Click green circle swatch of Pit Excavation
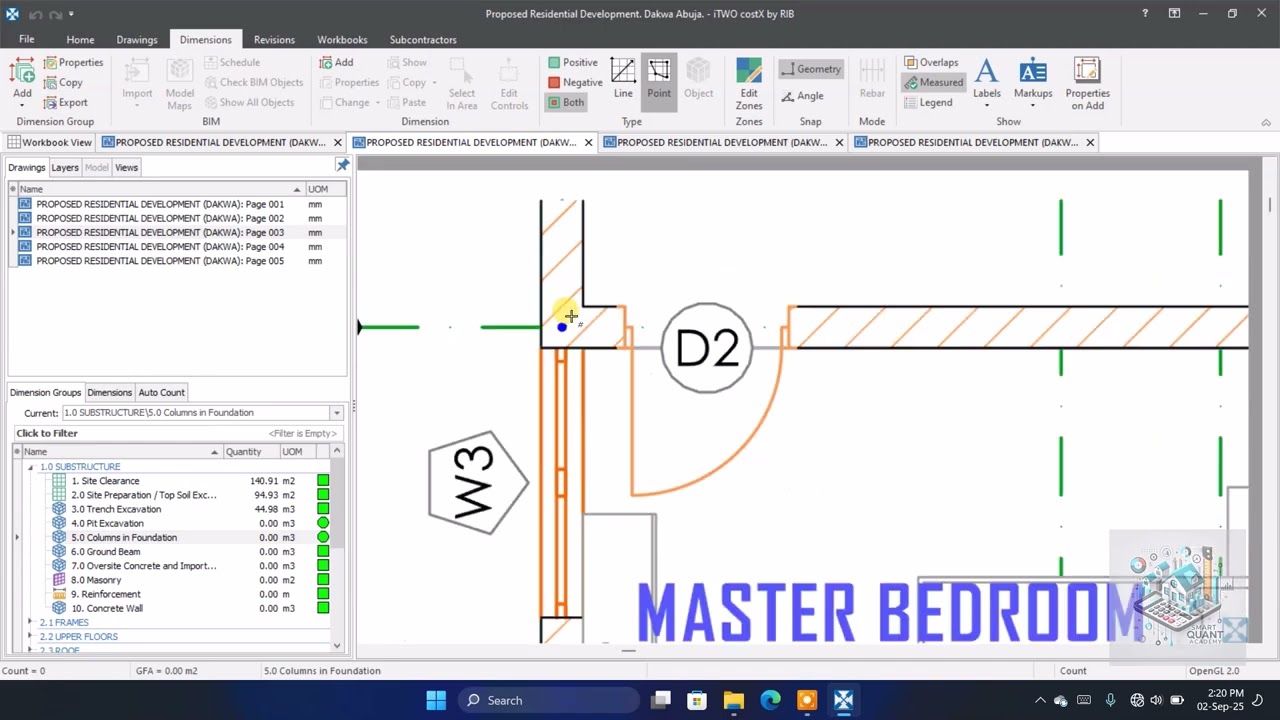 pyautogui.click(x=323, y=523)
